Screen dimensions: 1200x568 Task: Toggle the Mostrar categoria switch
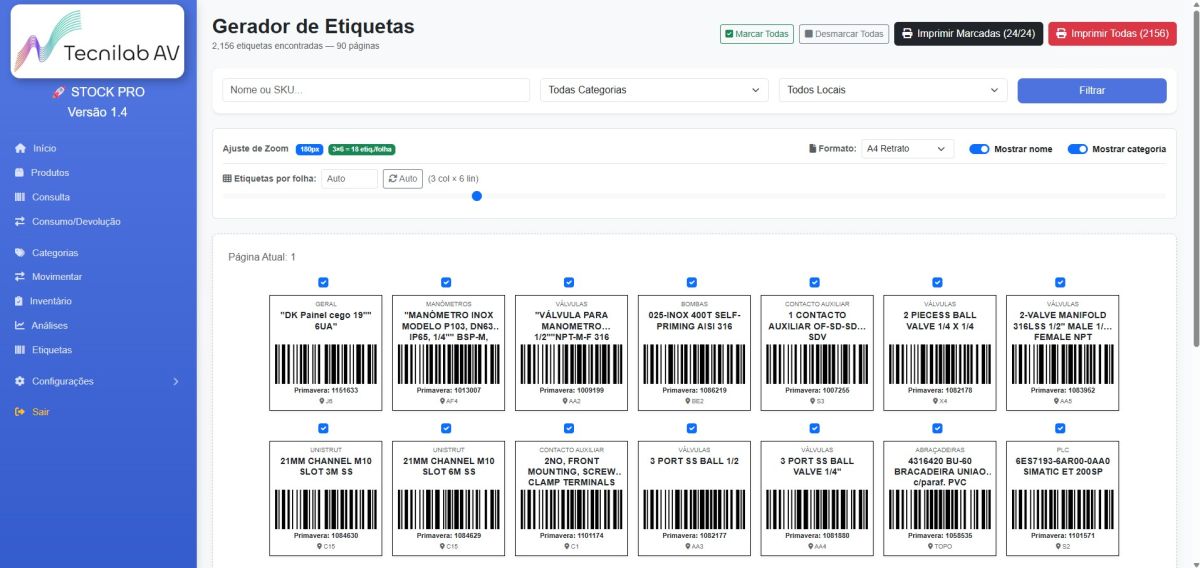point(1077,149)
